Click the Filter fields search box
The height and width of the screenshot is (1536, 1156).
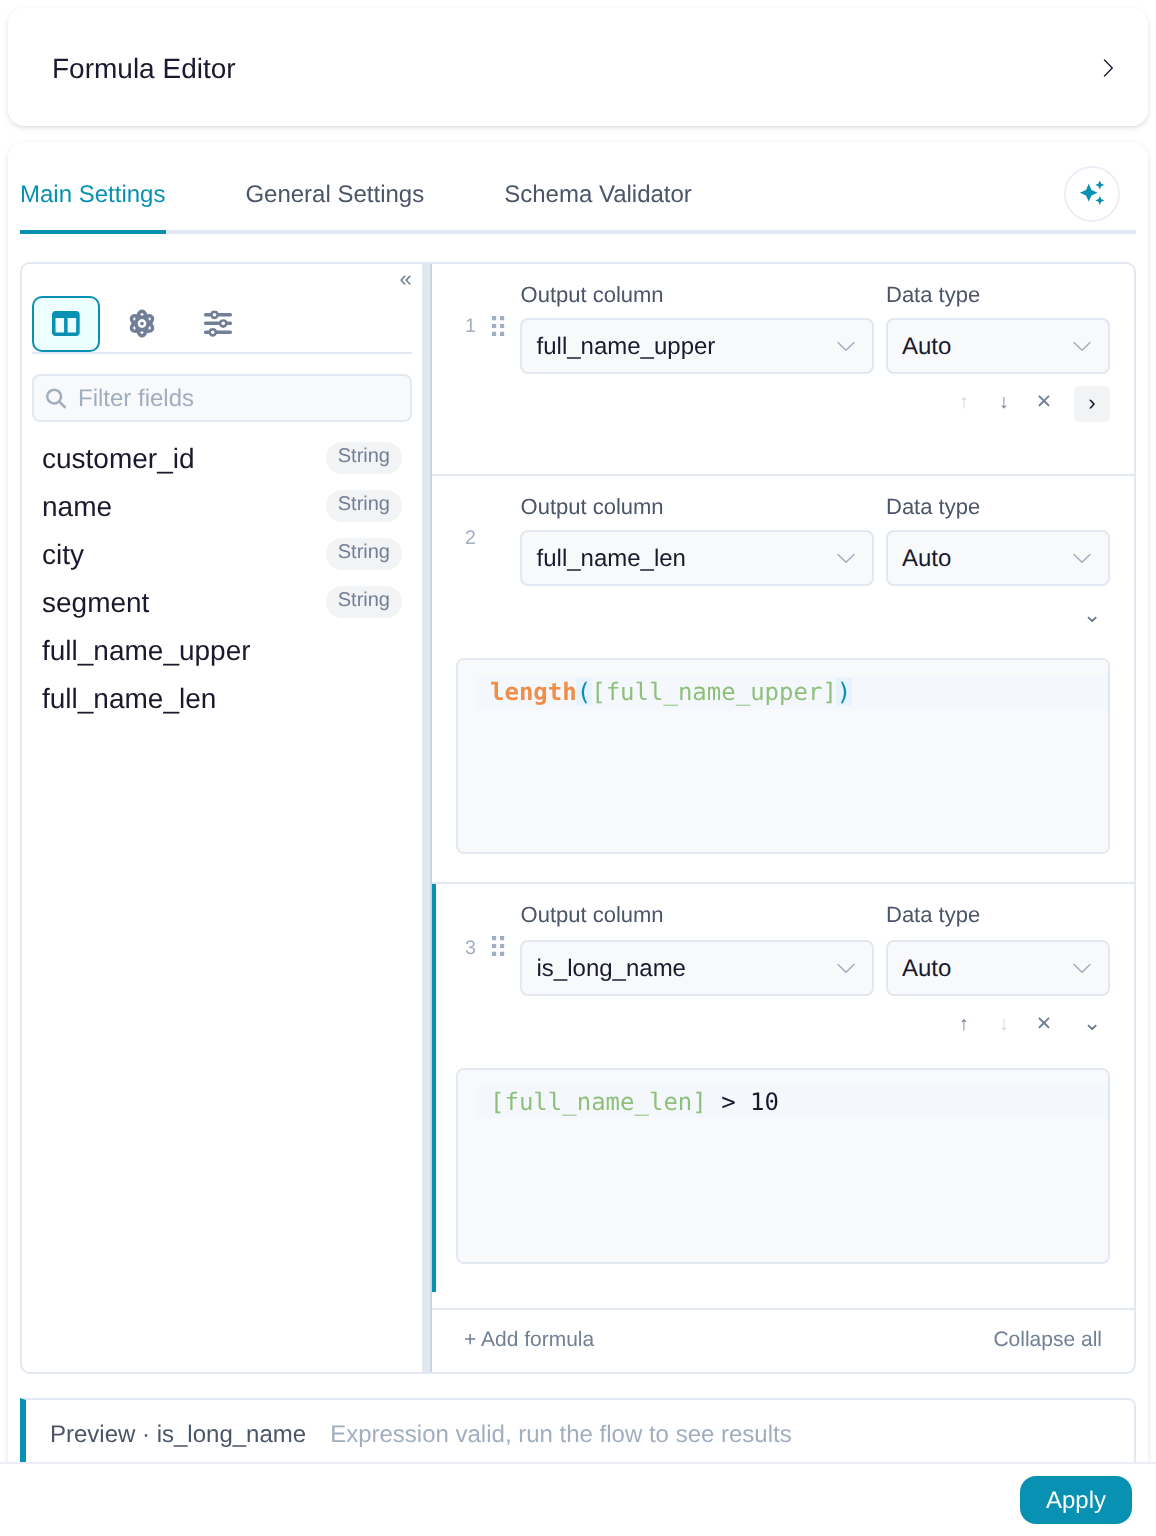(x=222, y=398)
